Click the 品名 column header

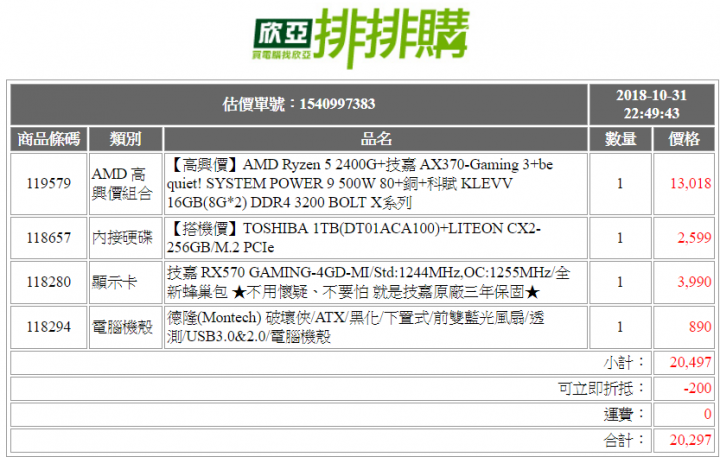376,139
